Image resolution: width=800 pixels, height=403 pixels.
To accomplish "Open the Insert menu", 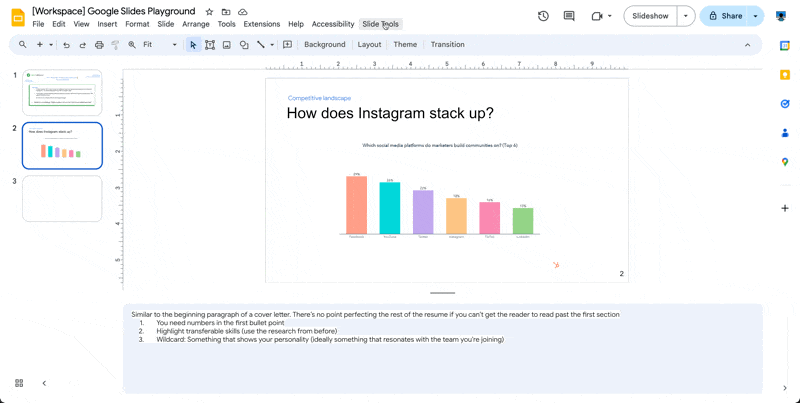I will coord(107,24).
